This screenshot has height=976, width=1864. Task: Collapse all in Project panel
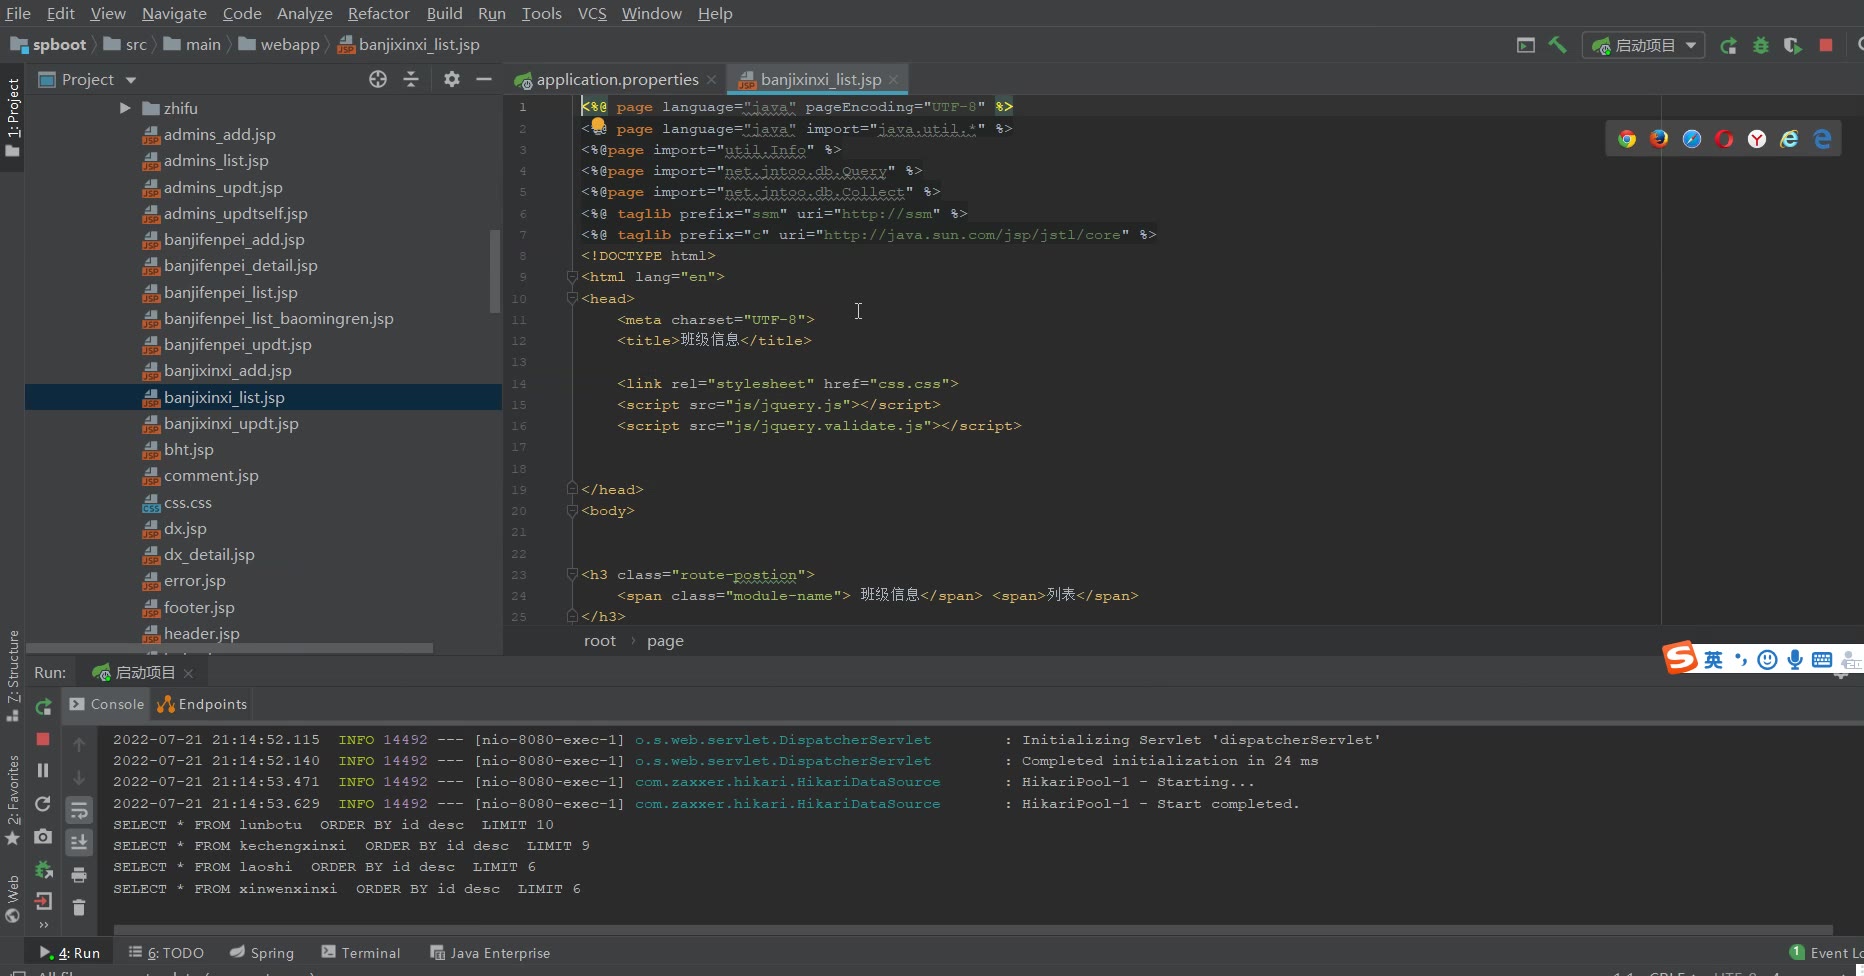411,79
